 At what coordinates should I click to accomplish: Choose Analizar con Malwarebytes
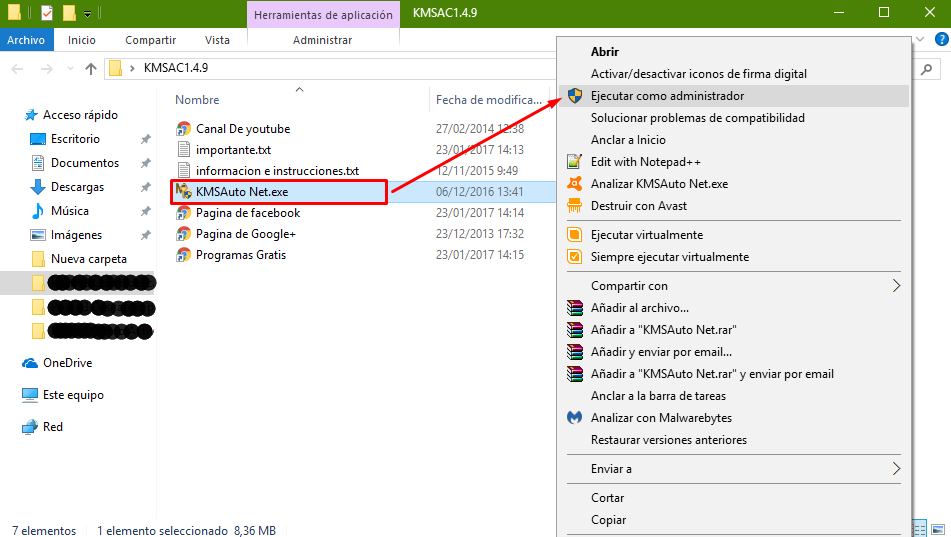point(734,418)
